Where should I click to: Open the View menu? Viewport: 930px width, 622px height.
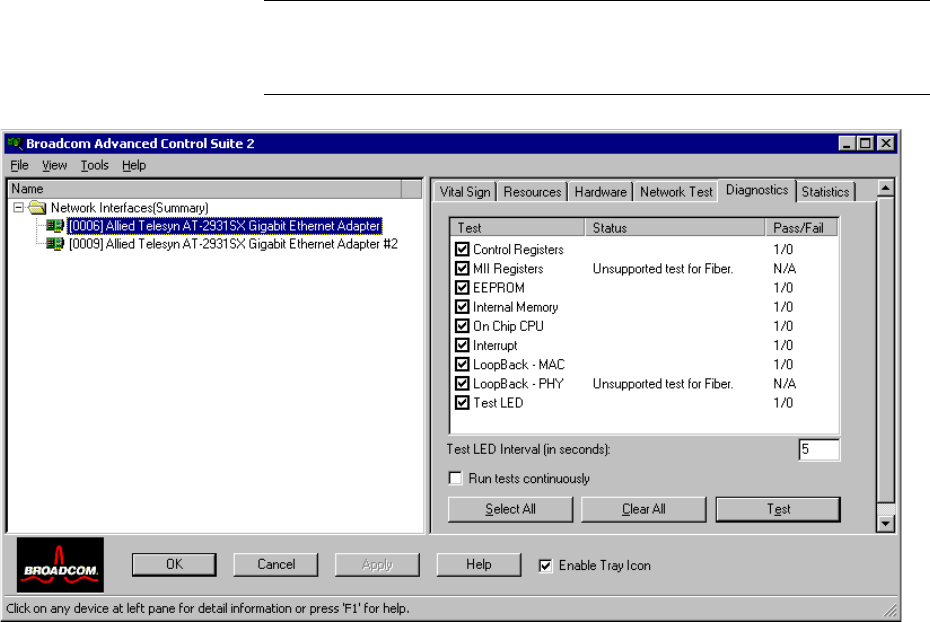55,165
